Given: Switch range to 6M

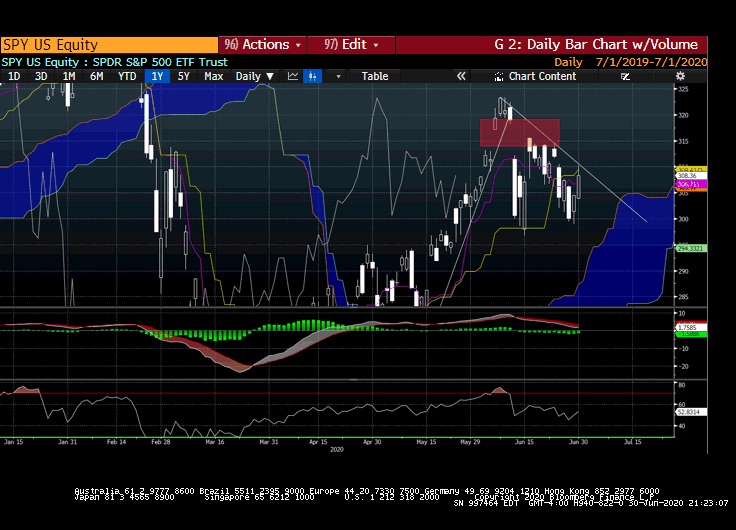Looking at the screenshot, I should click(96, 76).
